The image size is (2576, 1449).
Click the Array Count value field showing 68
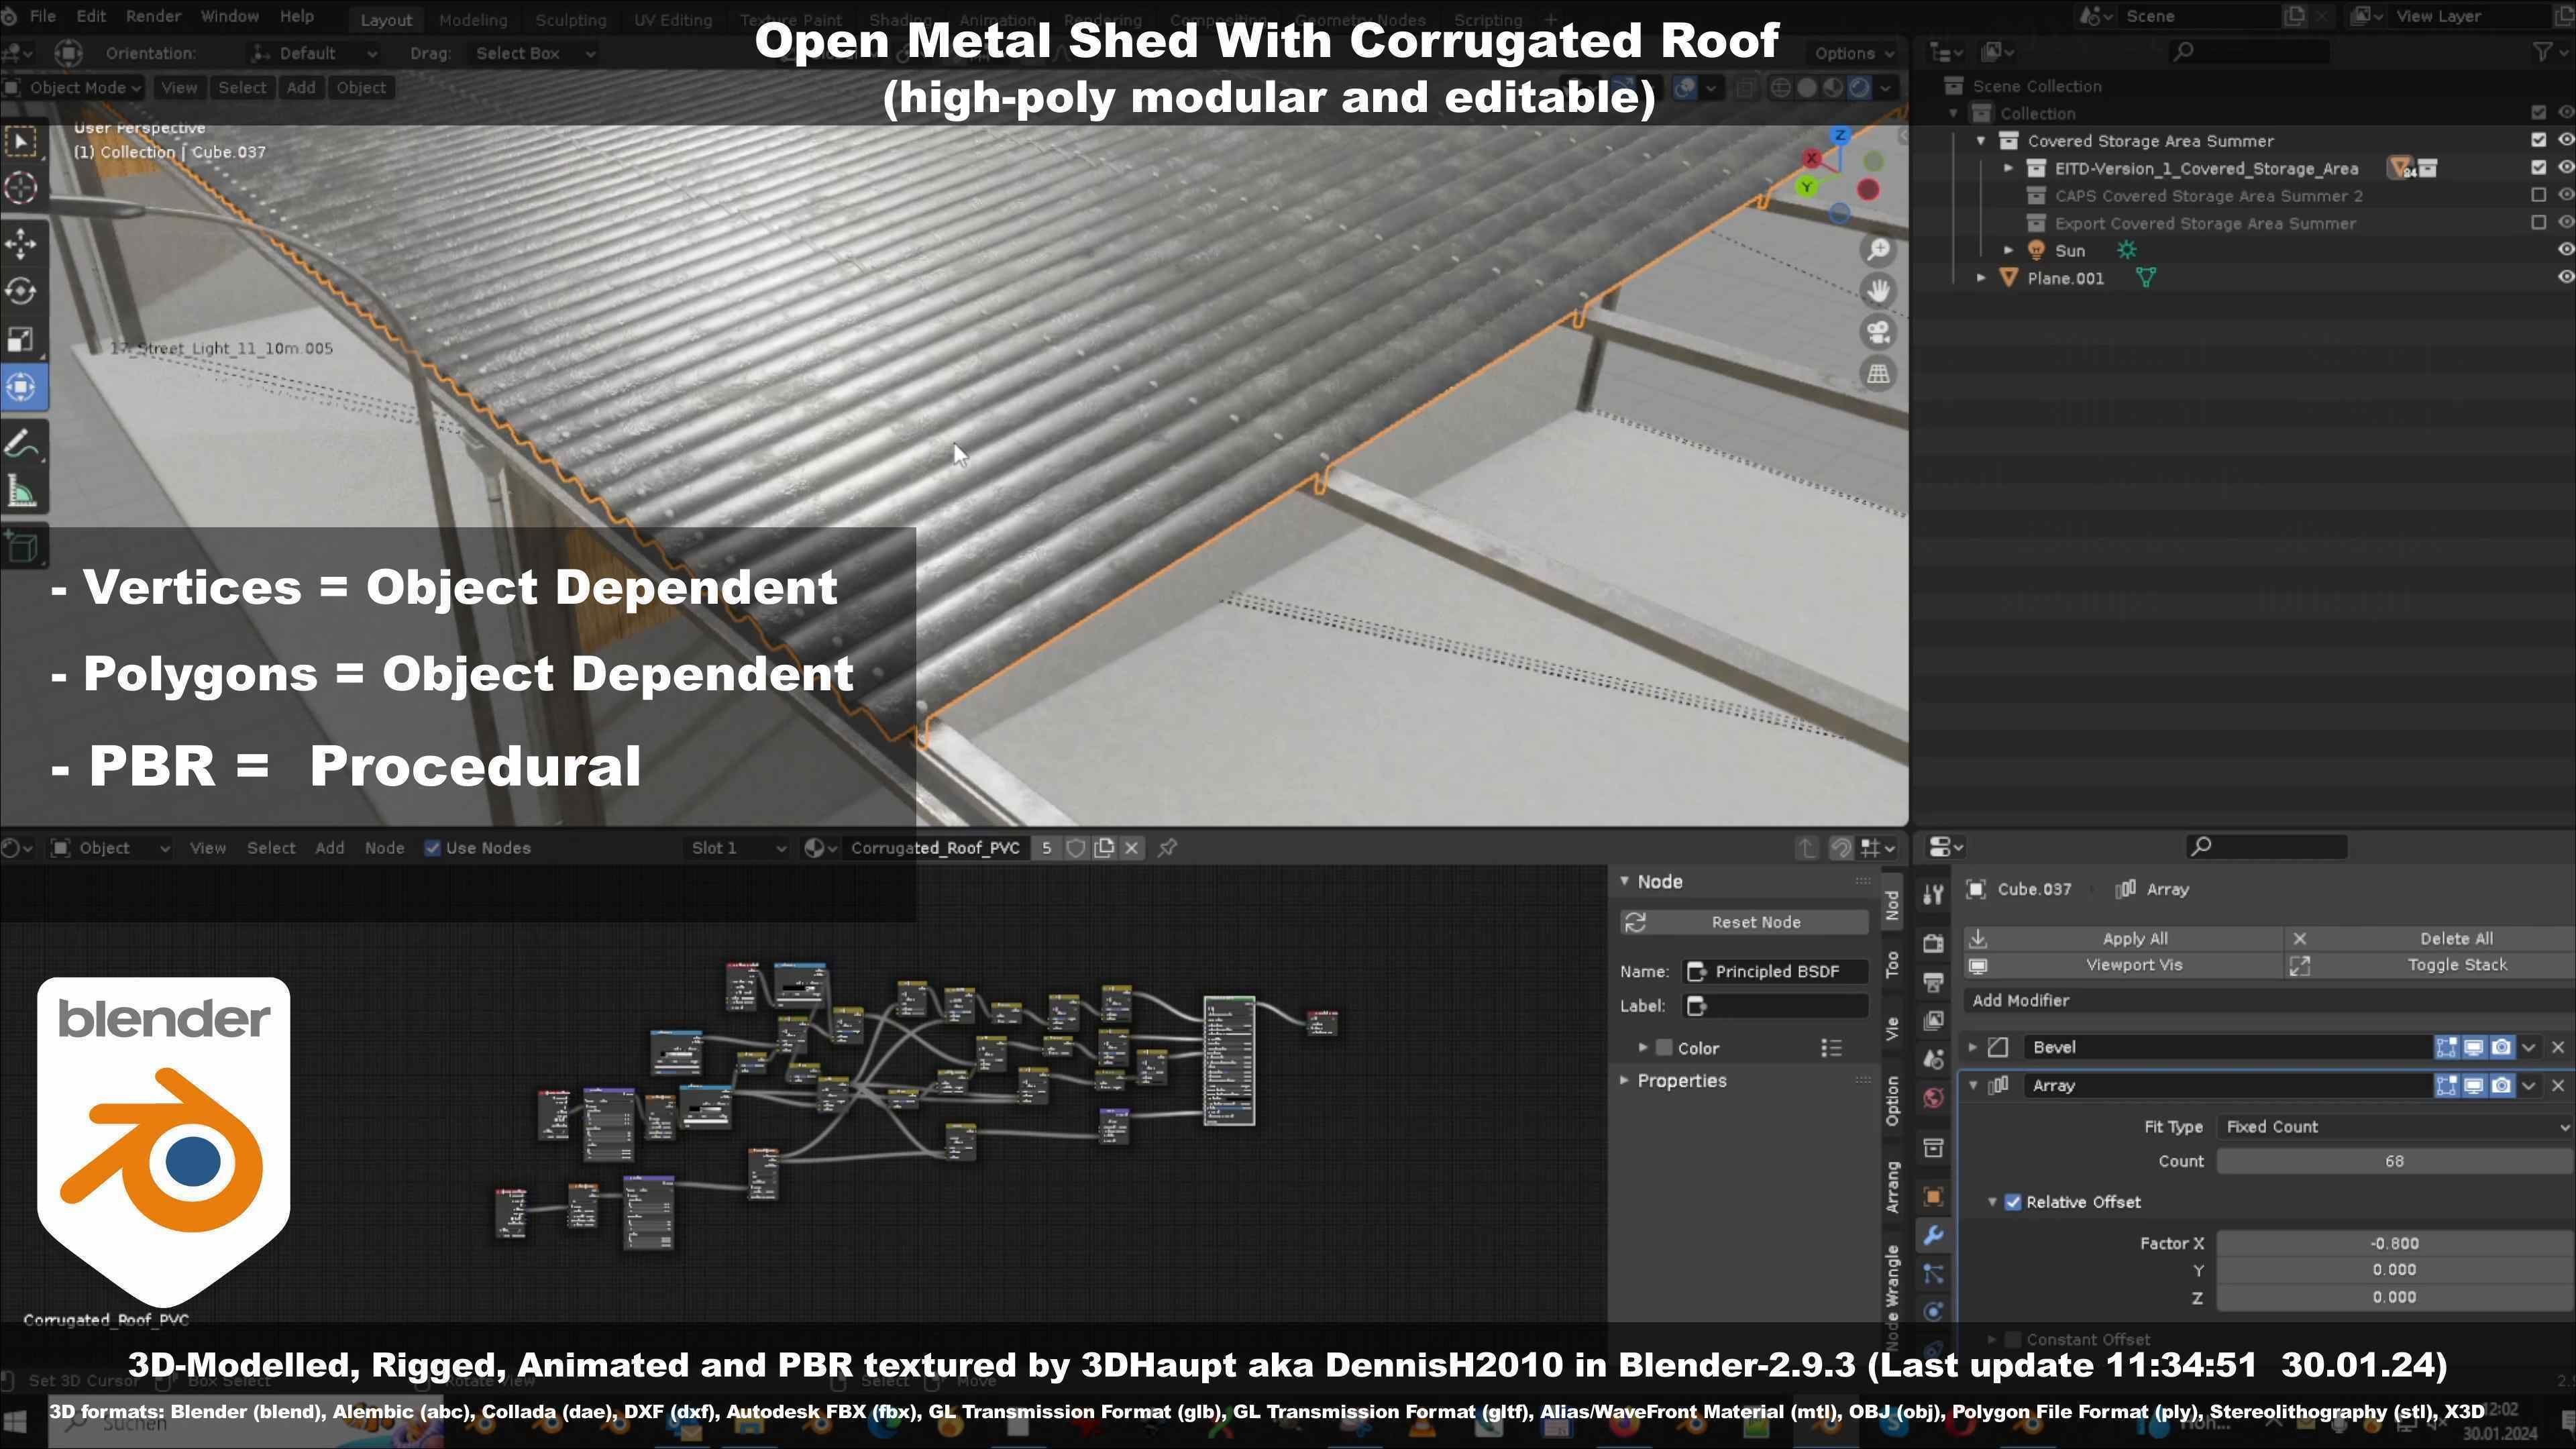[2394, 1161]
